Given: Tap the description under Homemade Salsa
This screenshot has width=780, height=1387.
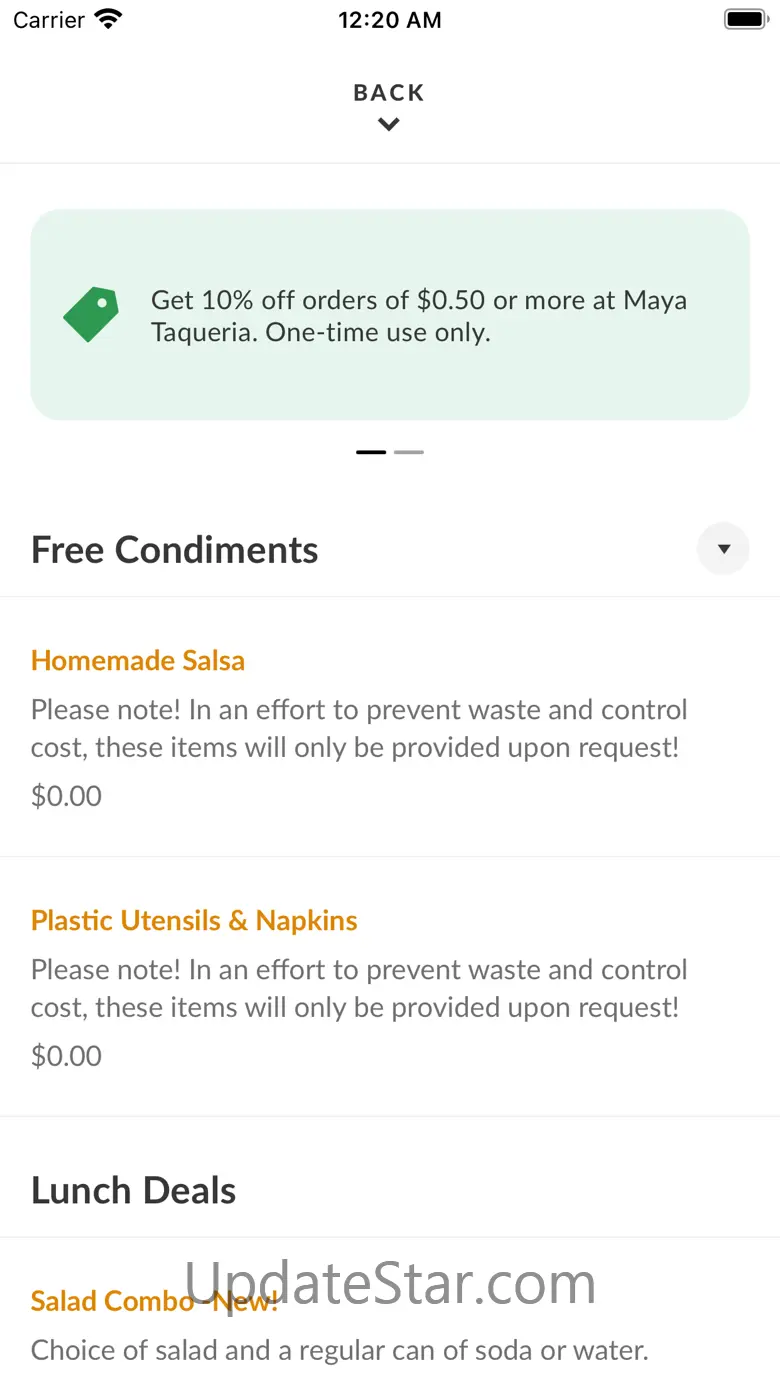Looking at the screenshot, I should coord(359,729).
